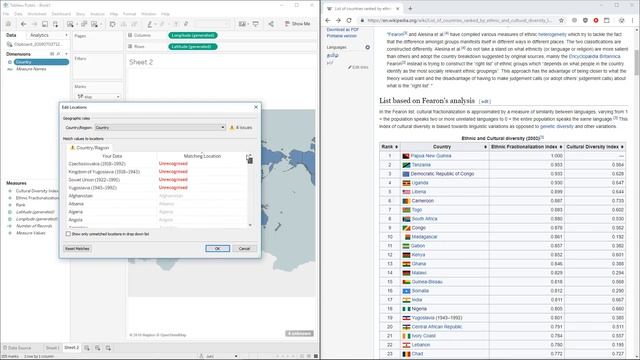640x360 pixels.
Task: Click the swap rows and columns icon
Action: pos(112,24)
